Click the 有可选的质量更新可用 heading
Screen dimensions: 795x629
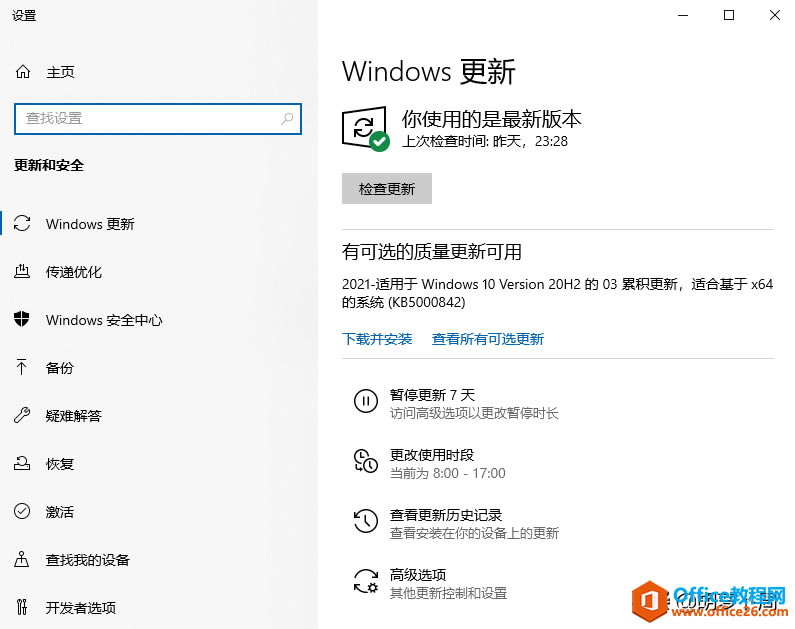[431, 251]
